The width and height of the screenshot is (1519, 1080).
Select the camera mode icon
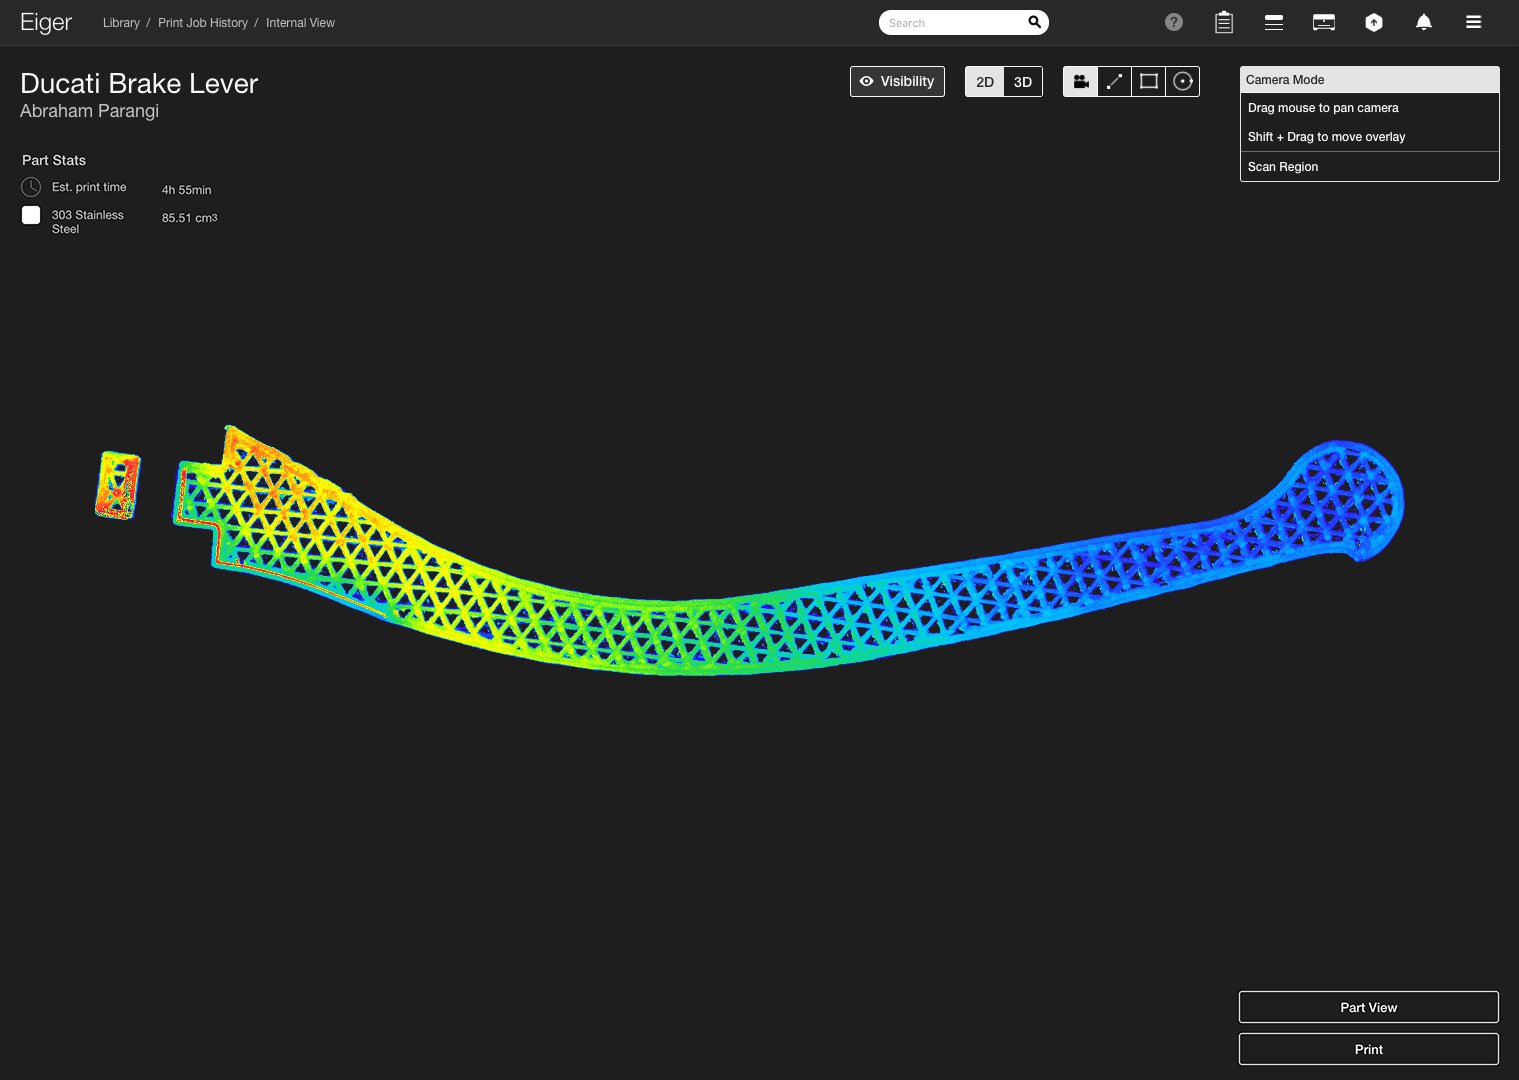[1081, 82]
